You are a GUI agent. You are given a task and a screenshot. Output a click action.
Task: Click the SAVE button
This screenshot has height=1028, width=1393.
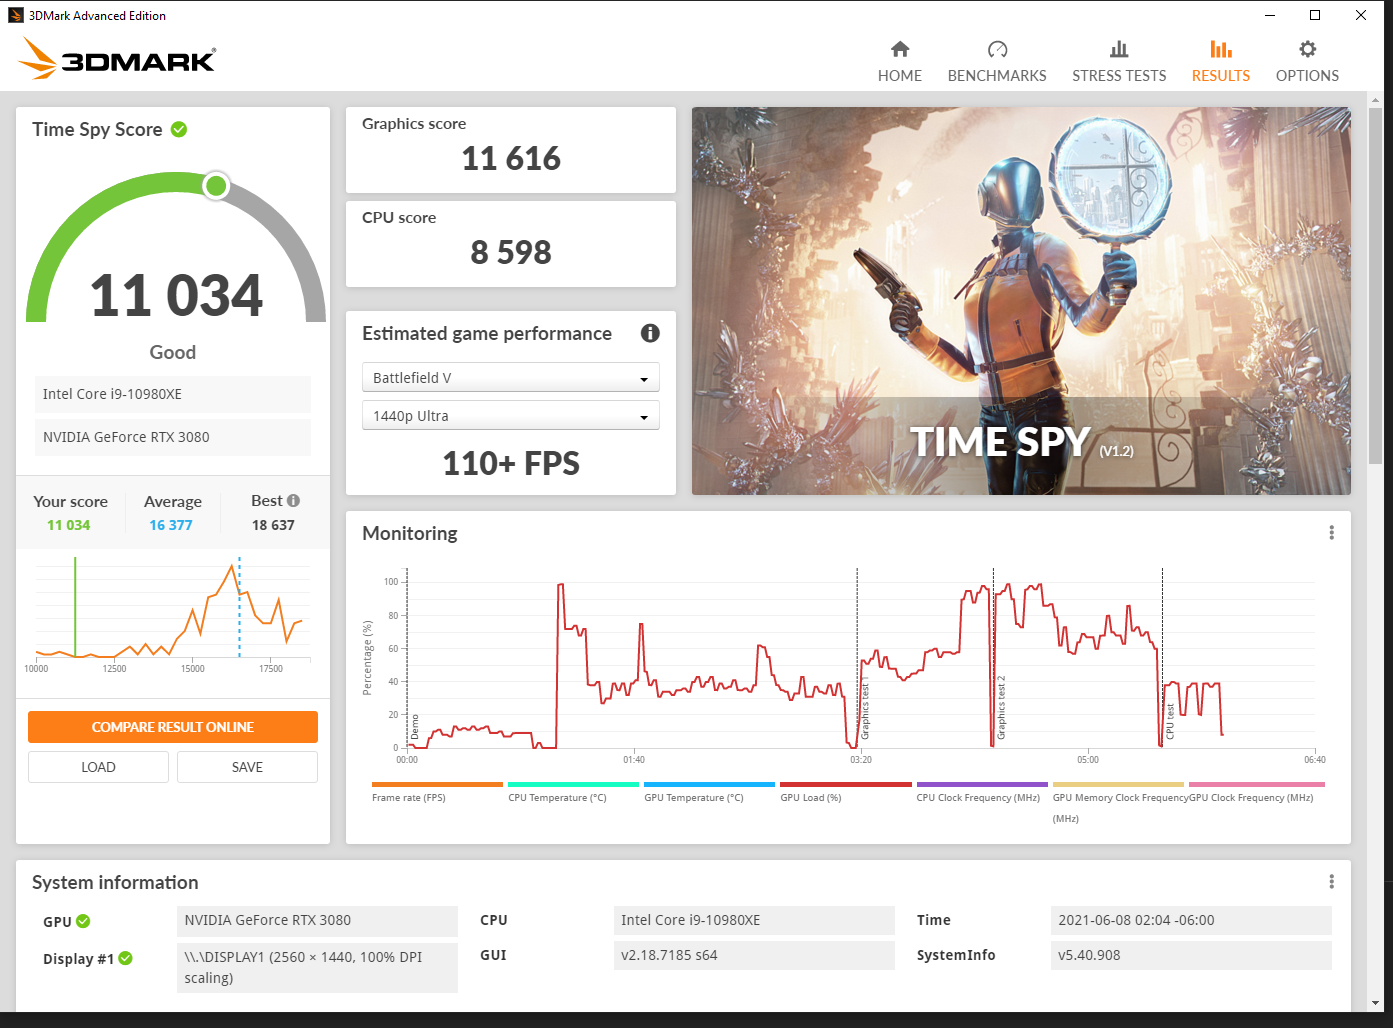[247, 767]
